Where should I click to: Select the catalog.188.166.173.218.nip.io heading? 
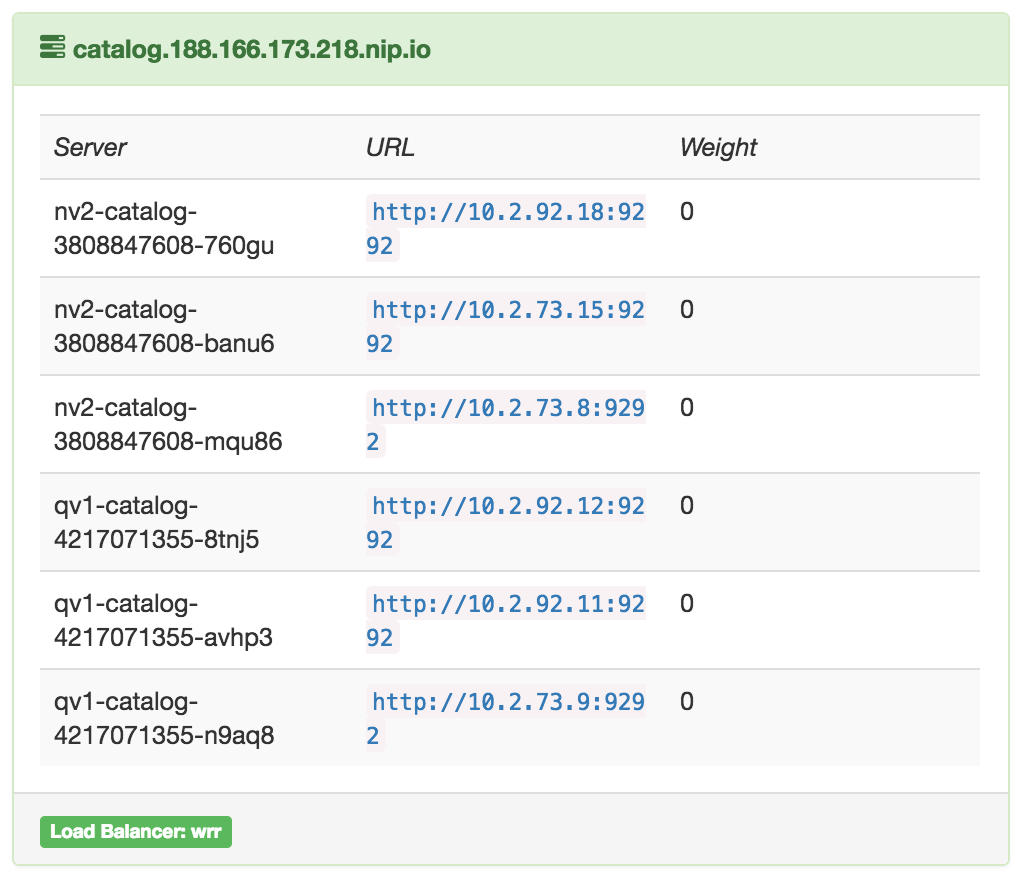[252, 50]
